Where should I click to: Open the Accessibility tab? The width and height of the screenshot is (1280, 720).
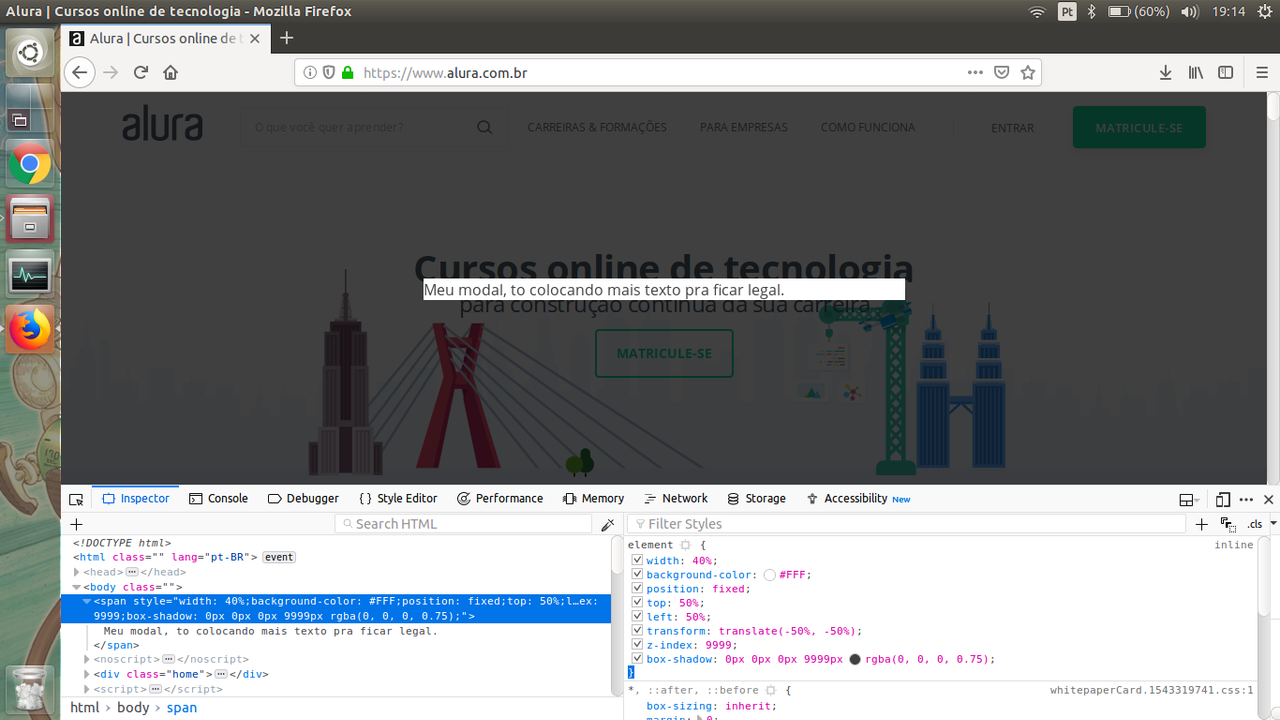pyautogui.click(x=858, y=499)
